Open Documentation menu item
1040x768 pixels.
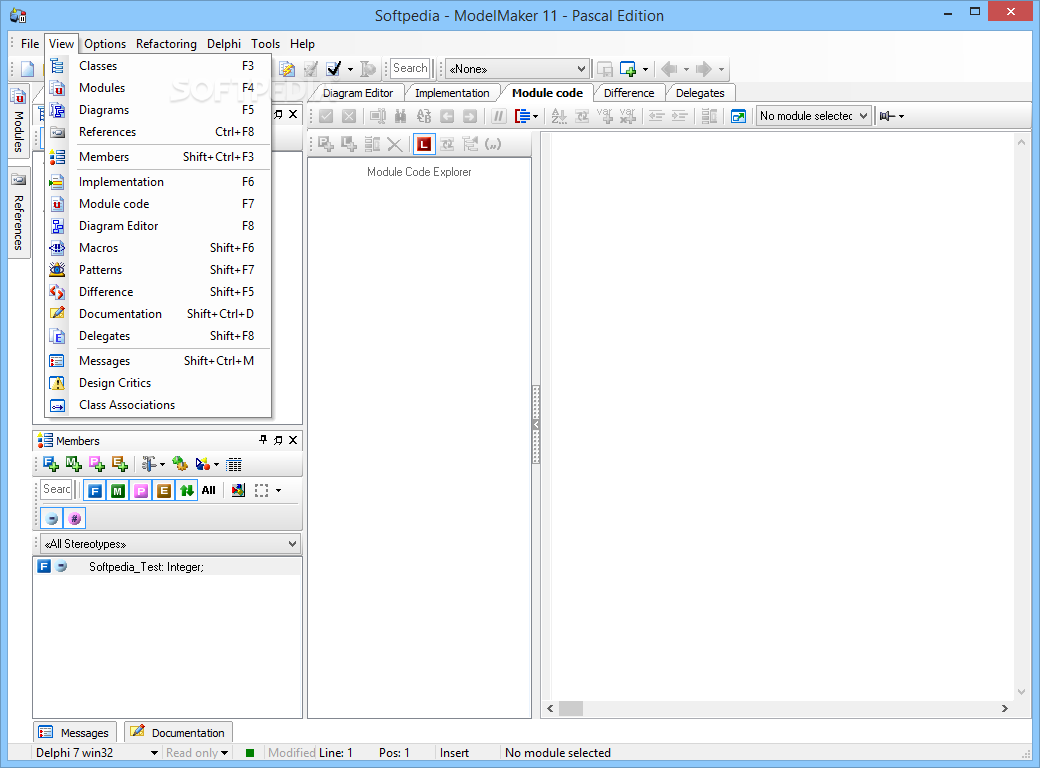pyautogui.click(x=159, y=314)
